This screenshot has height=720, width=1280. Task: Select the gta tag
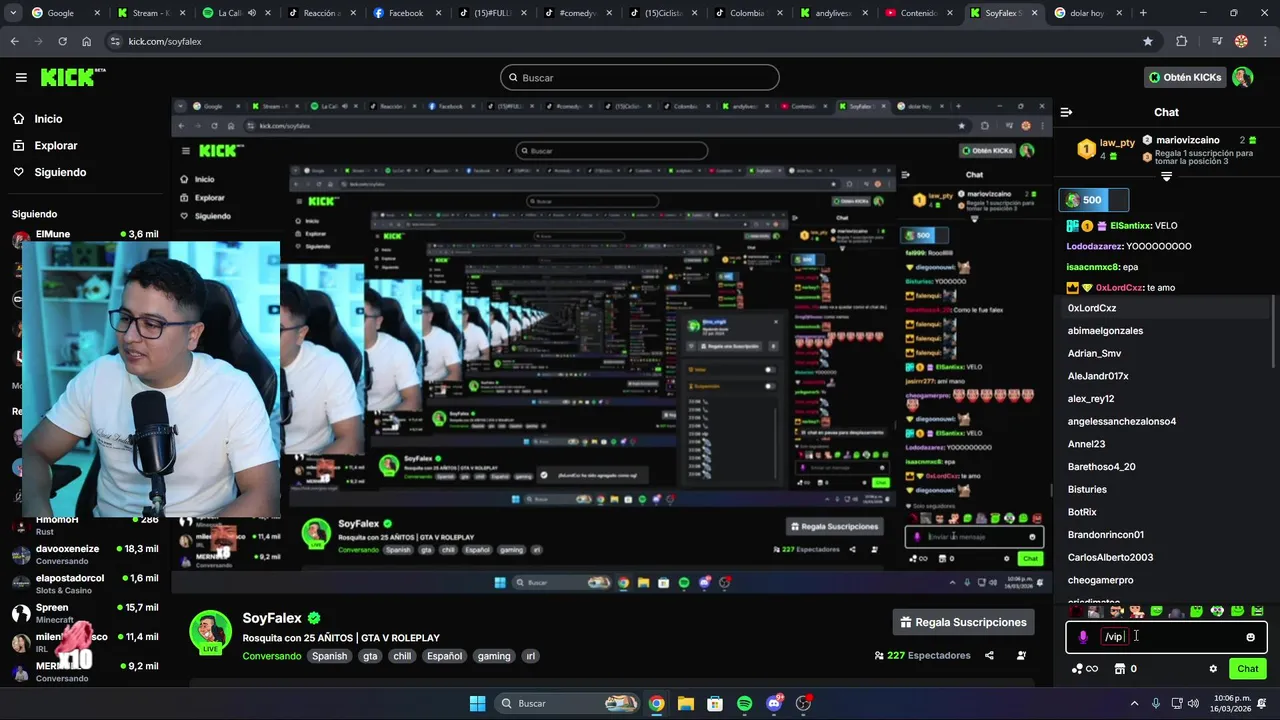[x=371, y=656]
